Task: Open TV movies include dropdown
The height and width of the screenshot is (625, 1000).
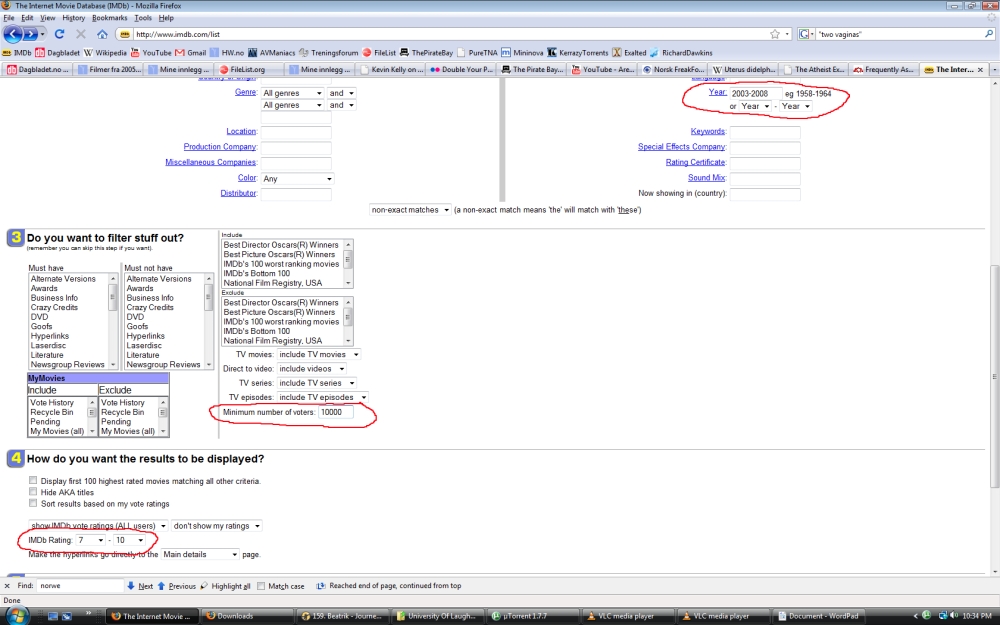Action: pyautogui.click(x=318, y=355)
